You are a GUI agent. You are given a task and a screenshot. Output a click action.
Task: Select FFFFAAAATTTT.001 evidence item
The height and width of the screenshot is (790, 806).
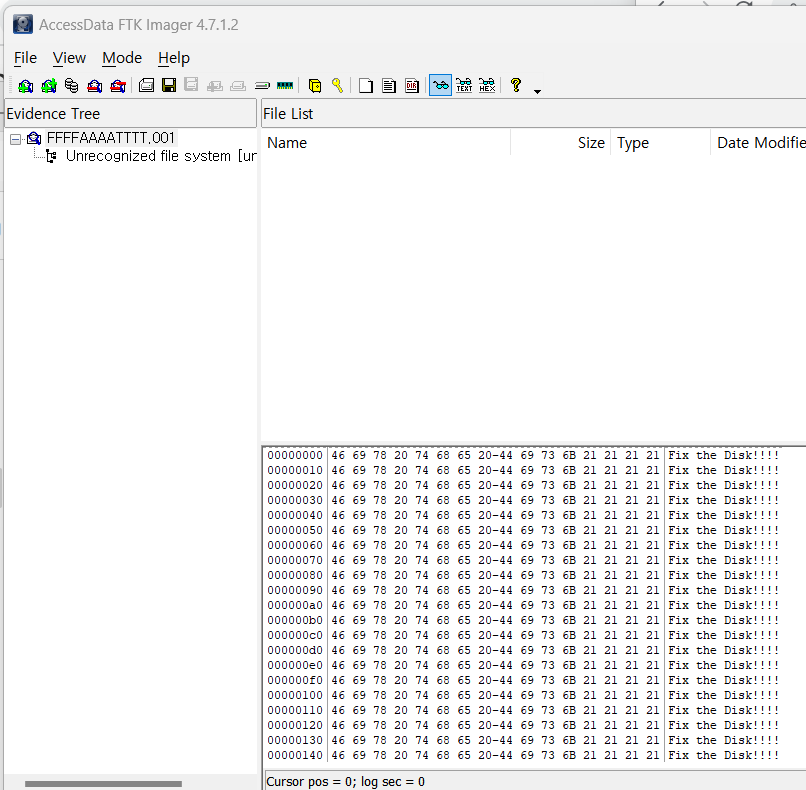111,138
